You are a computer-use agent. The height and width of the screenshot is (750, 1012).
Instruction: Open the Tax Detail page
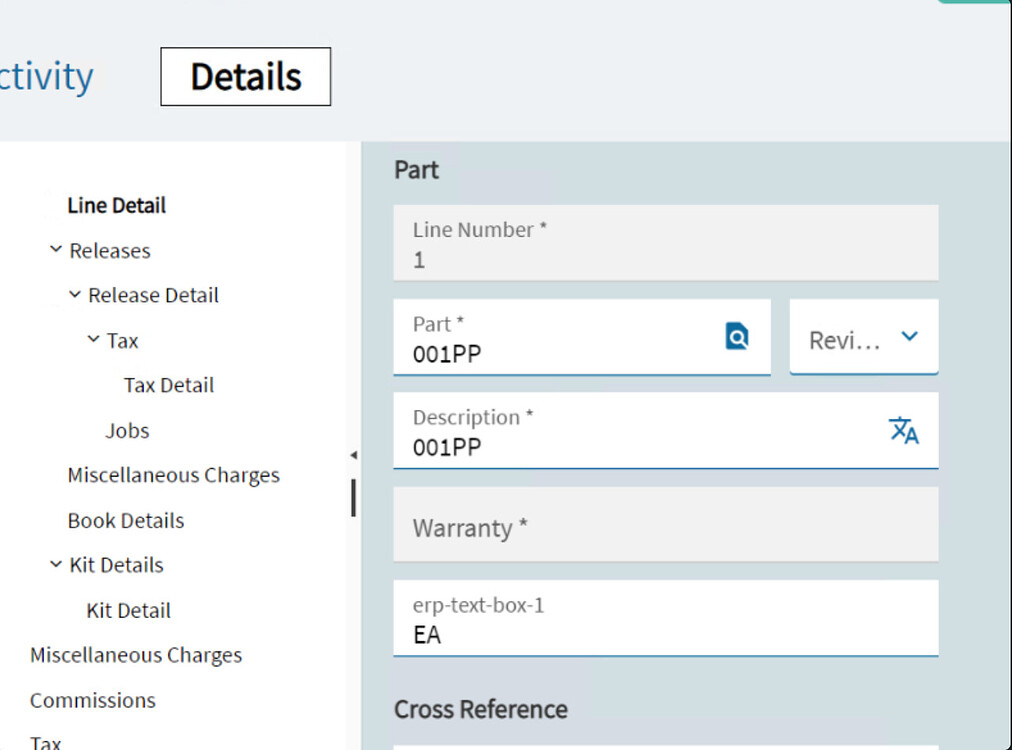[168, 385]
